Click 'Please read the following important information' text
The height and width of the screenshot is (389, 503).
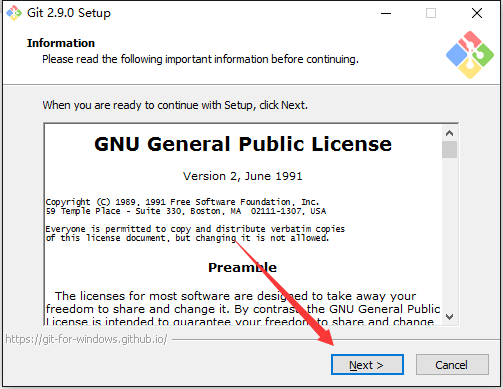click(x=200, y=59)
